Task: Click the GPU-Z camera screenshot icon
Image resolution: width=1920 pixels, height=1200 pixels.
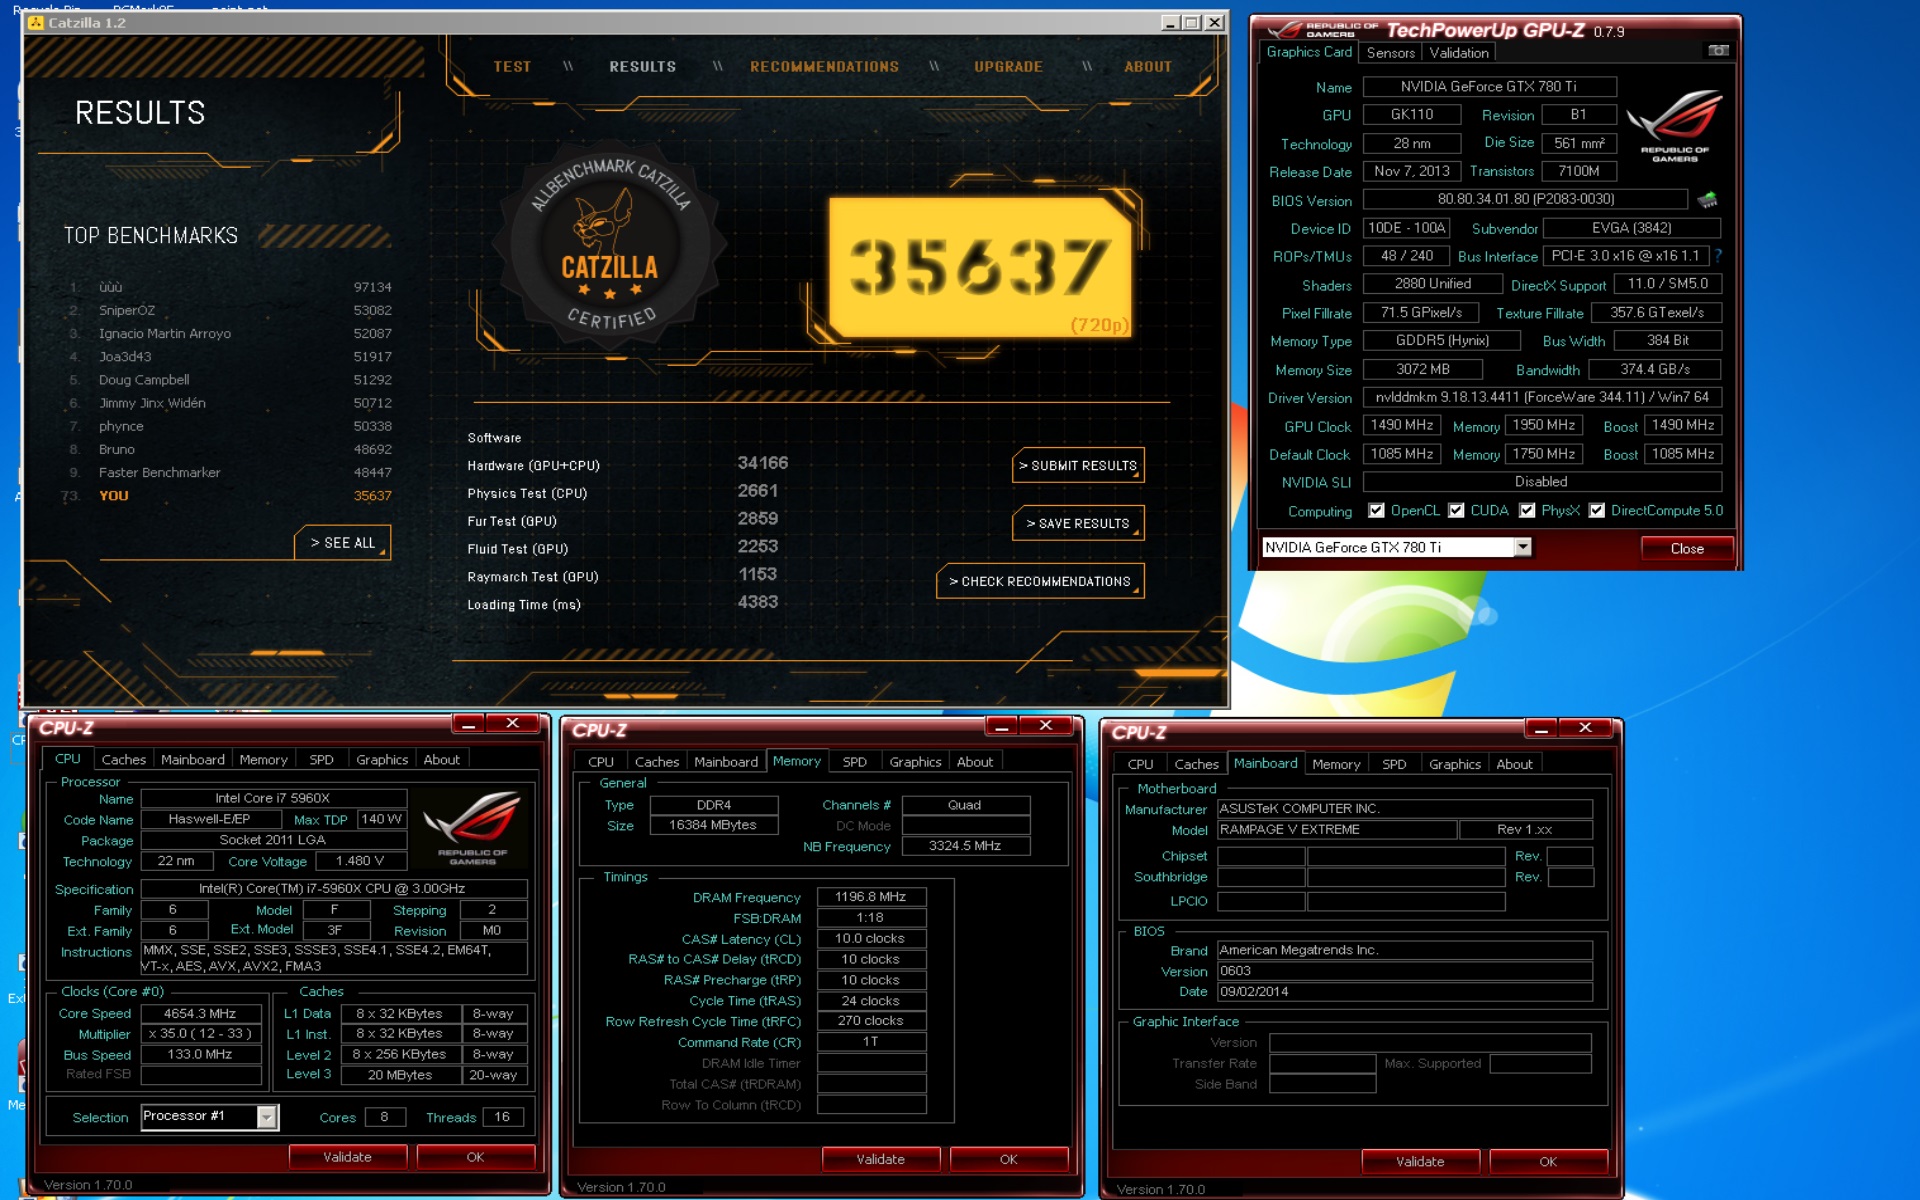Action: point(1718,51)
